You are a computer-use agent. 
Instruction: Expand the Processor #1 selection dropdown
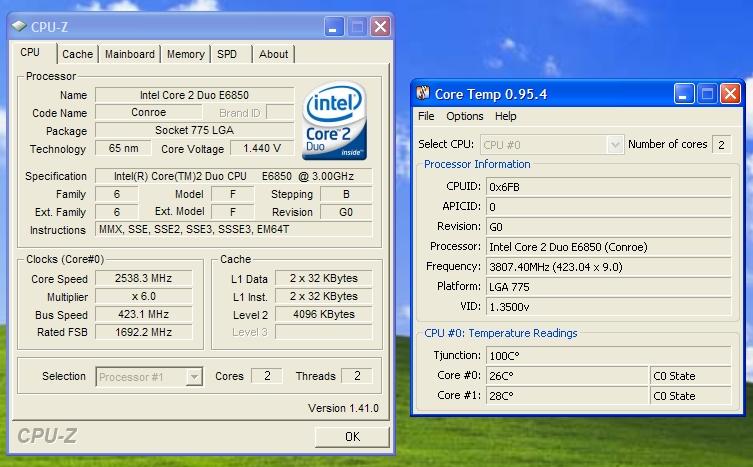point(194,377)
